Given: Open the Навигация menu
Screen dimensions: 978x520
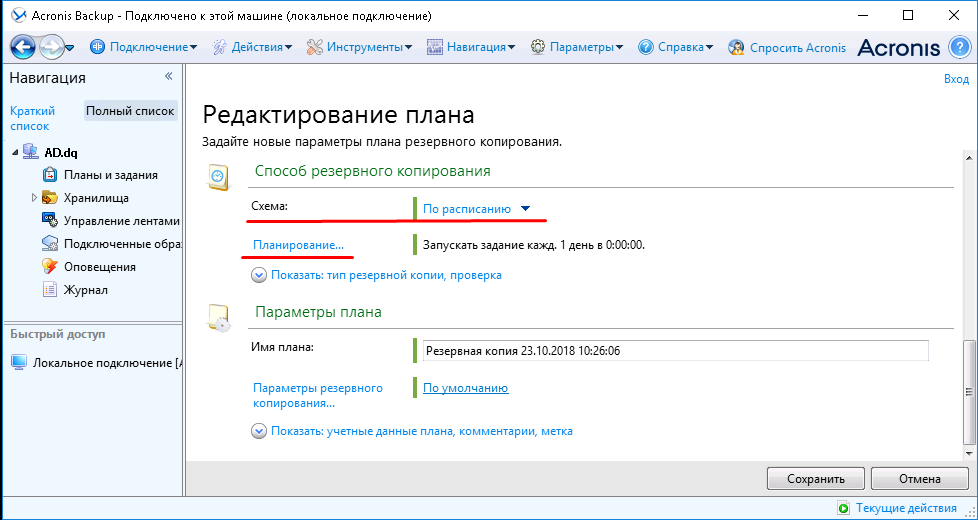Looking at the screenshot, I should 481,47.
